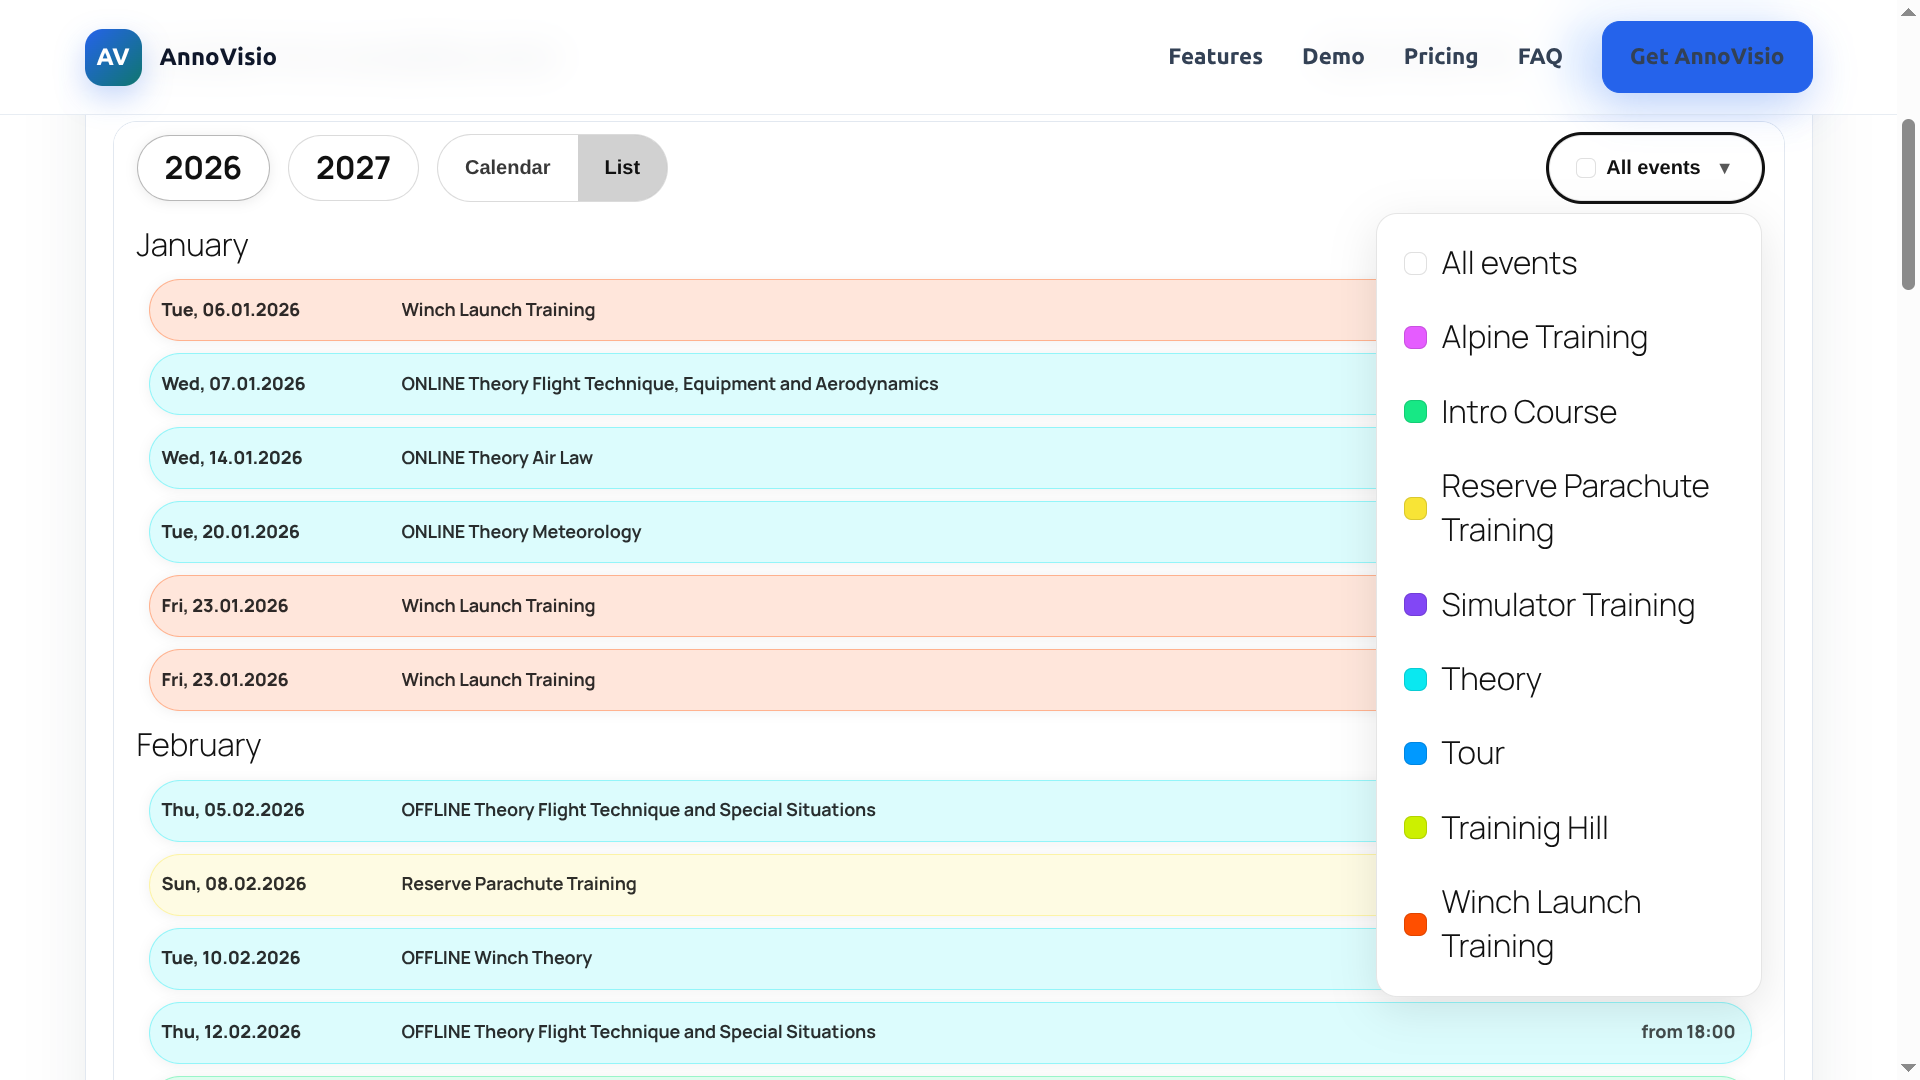The width and height of the screenshot is (1920, 1080).
Task: Tick the All events white checkbox in the list
Action: [1415, 264]
